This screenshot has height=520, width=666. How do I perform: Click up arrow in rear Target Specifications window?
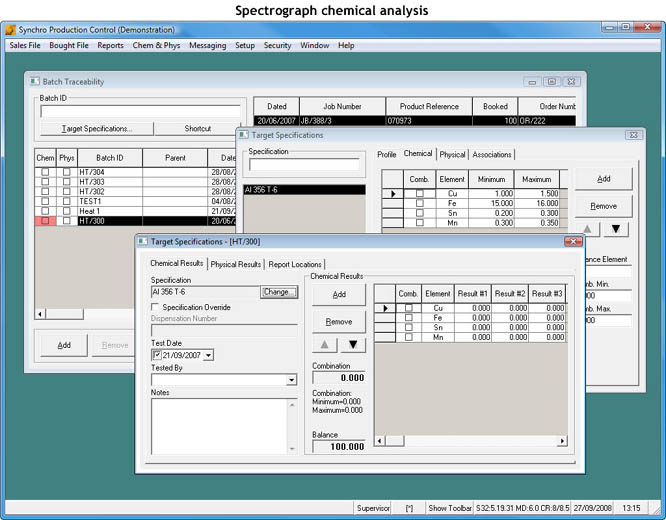click(587, 229)
